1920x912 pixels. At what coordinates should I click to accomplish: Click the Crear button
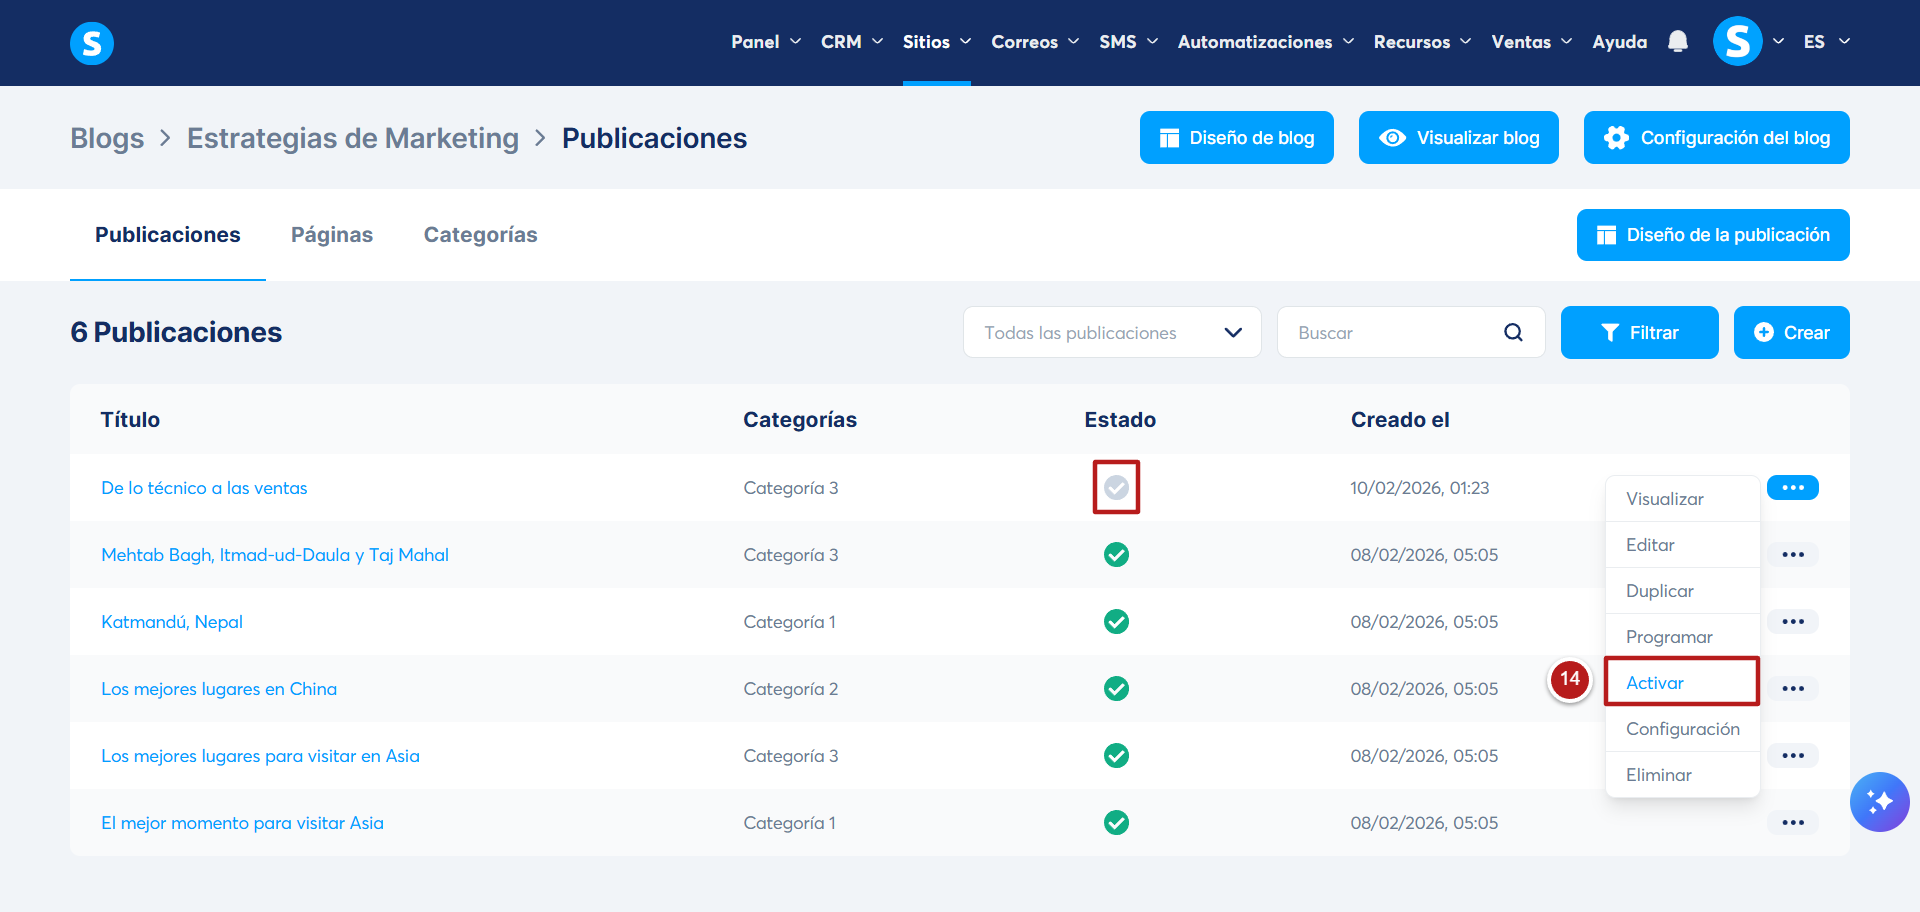1792,332
